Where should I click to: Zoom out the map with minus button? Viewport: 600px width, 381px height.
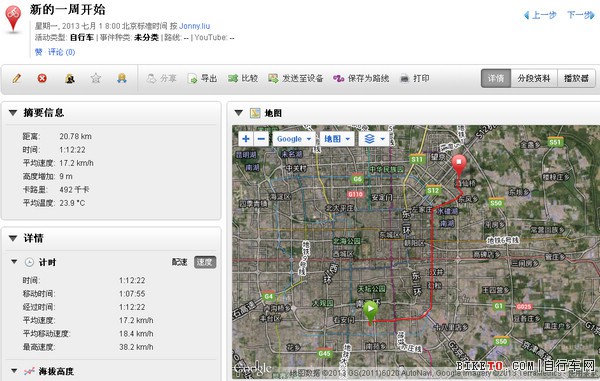click(261, 139)
